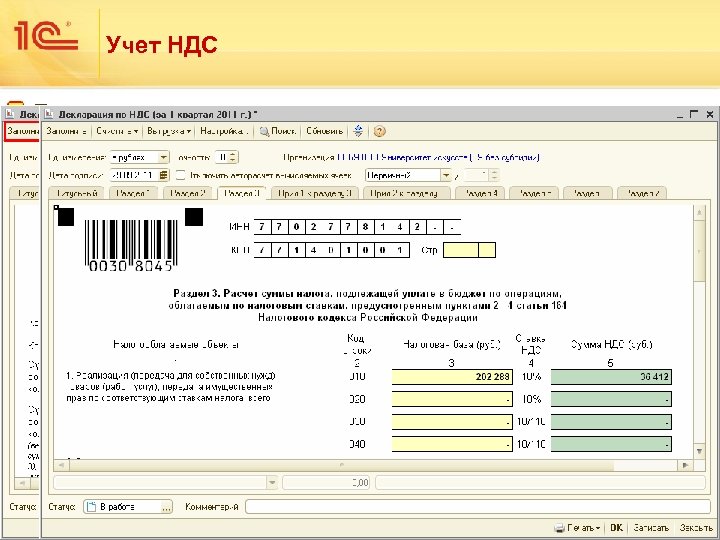Viewport: 720px width, 540px height.
Task: Select the Раздел 3 tab
Action: click(242, 193)
